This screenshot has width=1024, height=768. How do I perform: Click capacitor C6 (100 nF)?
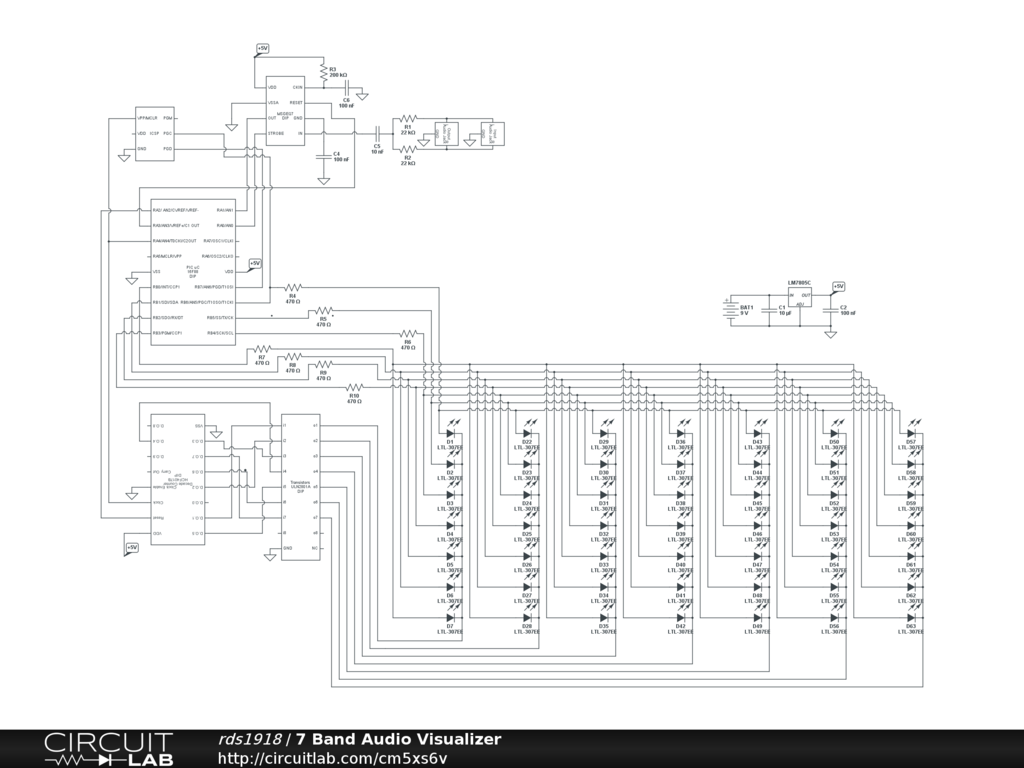[x=346, y=88]
